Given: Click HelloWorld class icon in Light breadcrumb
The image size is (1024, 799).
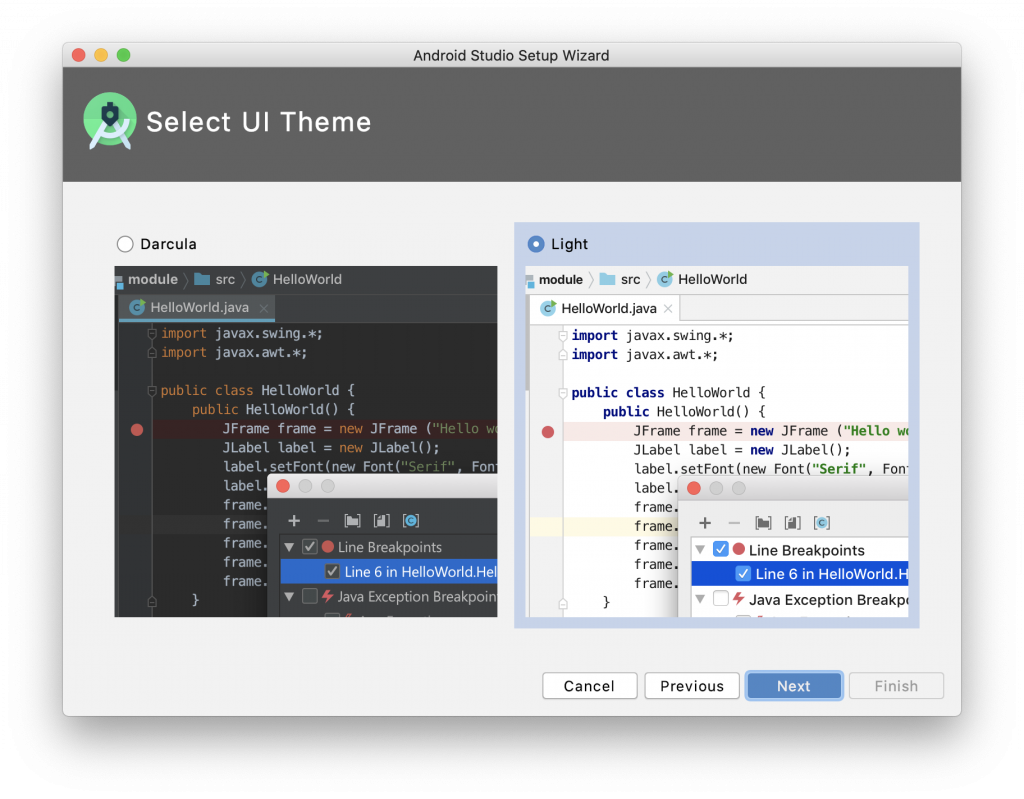Looking at the screenshot, I should pyautogui.click(x=665, y=279).
